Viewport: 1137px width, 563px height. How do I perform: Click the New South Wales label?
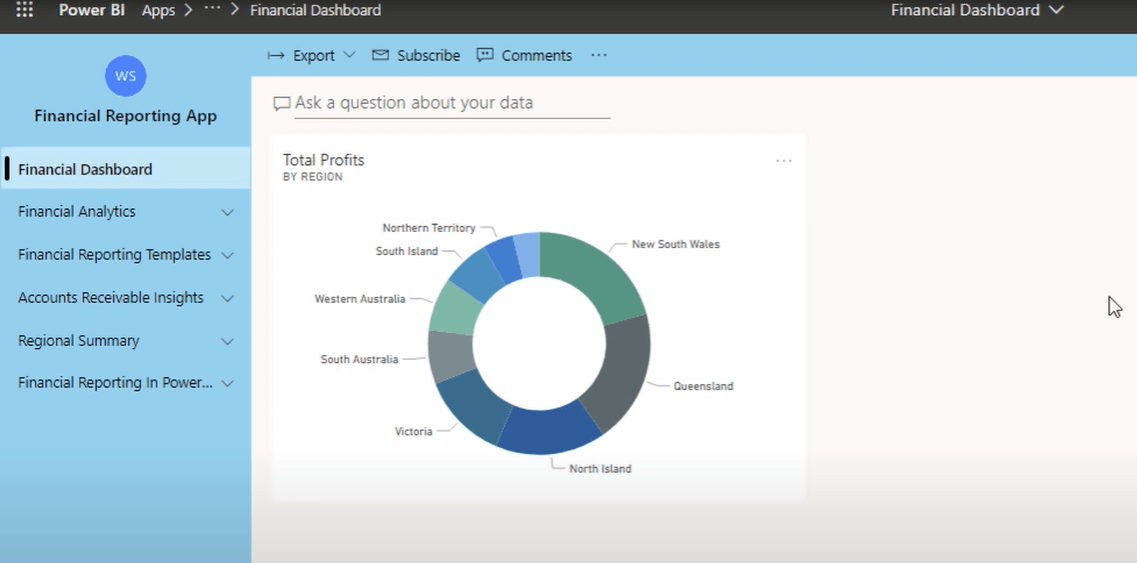676,244
